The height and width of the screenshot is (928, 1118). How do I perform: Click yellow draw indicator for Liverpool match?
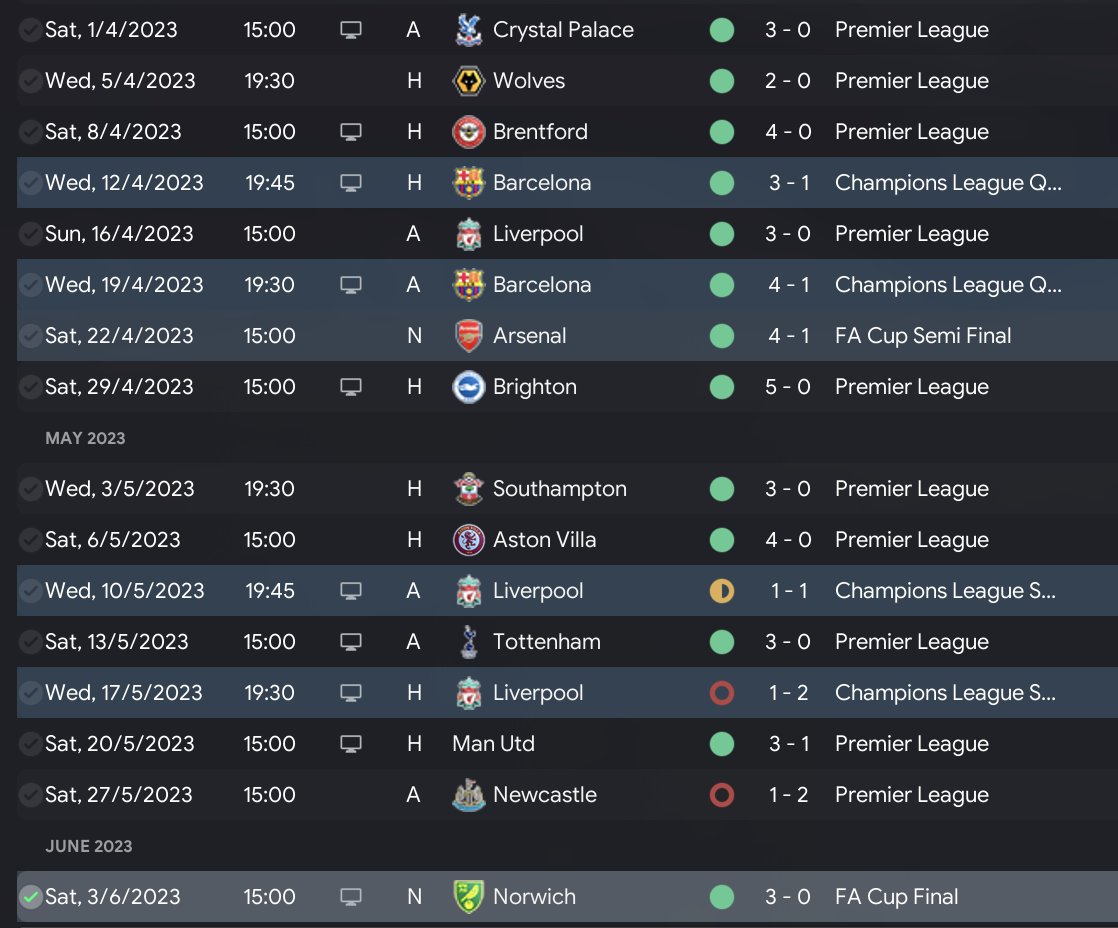721,591
